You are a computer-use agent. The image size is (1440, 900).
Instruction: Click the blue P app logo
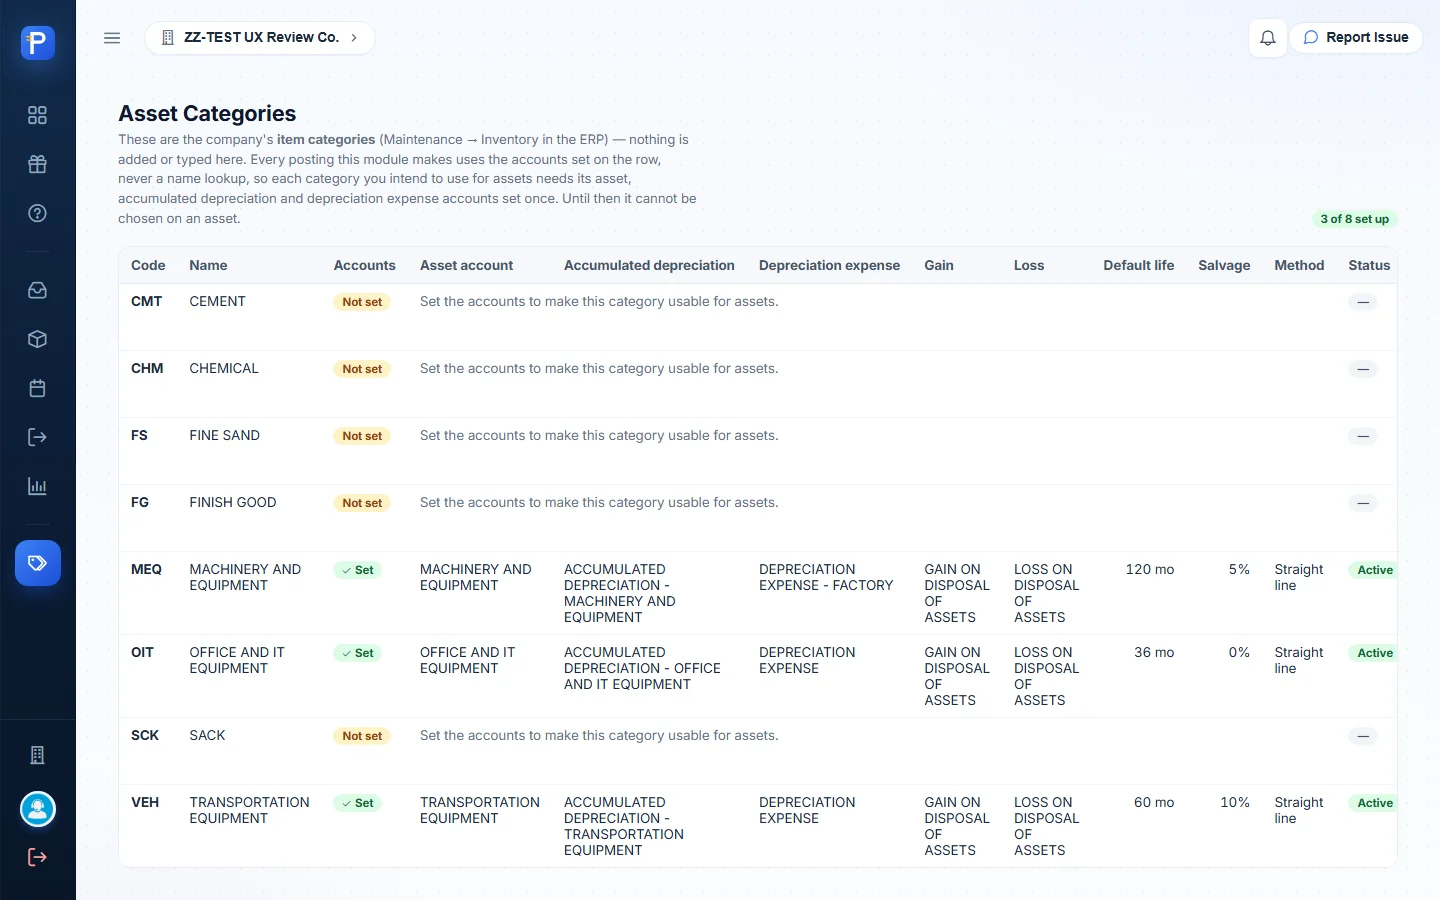37,43
